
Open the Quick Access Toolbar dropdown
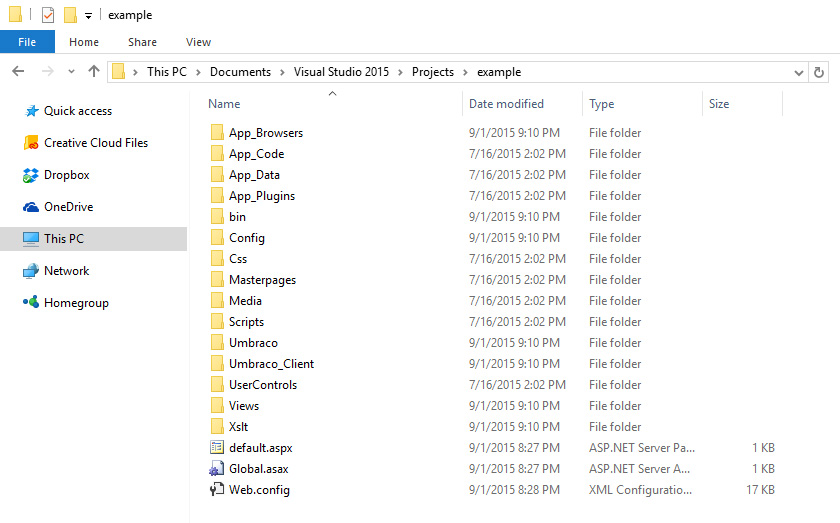click(x=88, y=16)
